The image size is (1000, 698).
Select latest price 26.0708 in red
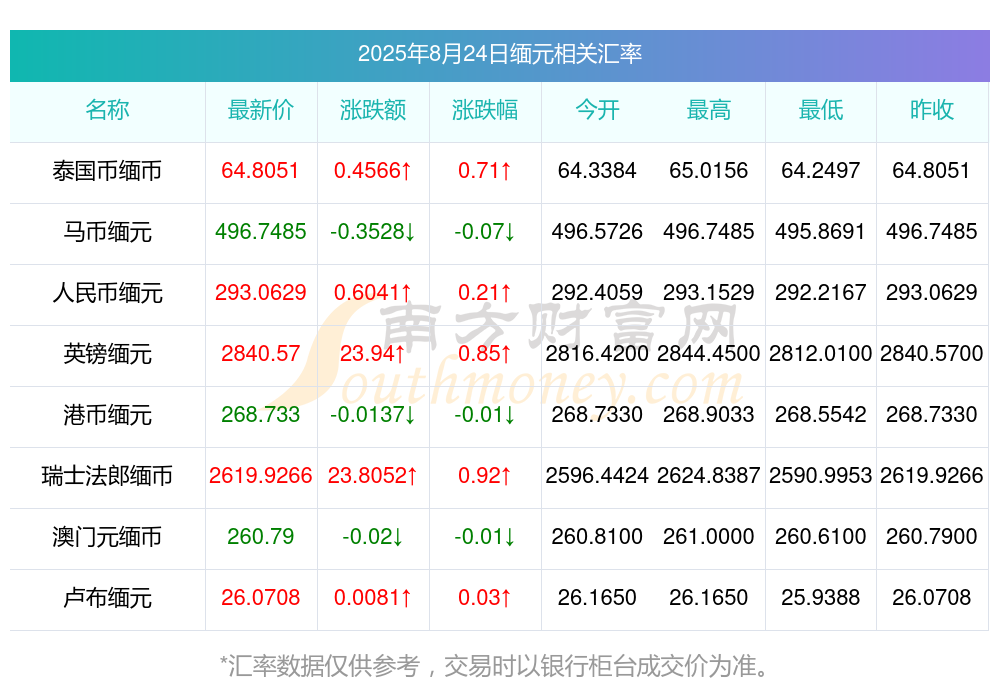(x=261, y=597)
